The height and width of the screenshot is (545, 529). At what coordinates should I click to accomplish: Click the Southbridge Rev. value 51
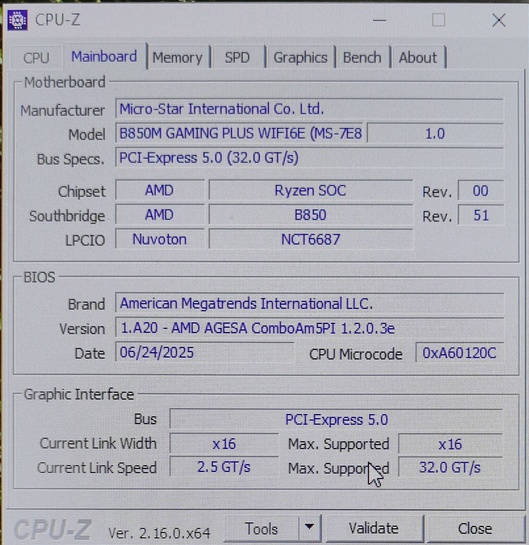coord(480,215)
